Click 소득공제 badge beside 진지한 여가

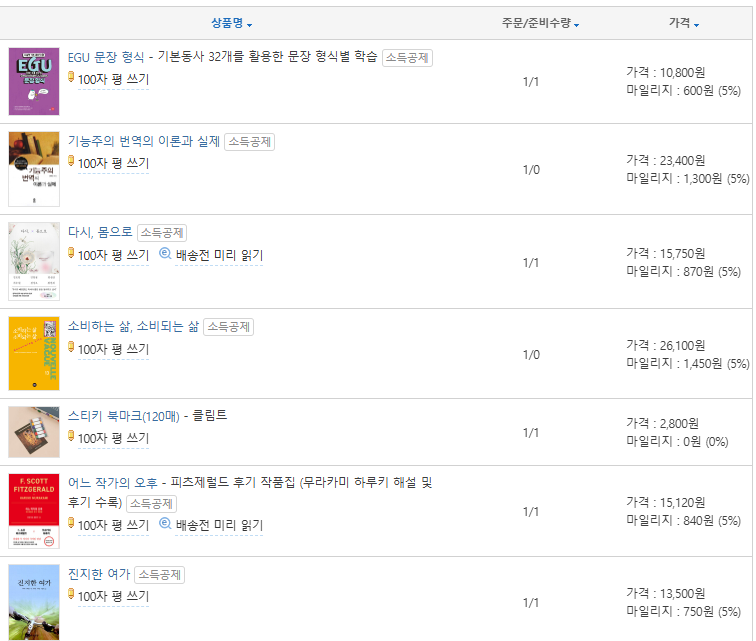point(160,575)
